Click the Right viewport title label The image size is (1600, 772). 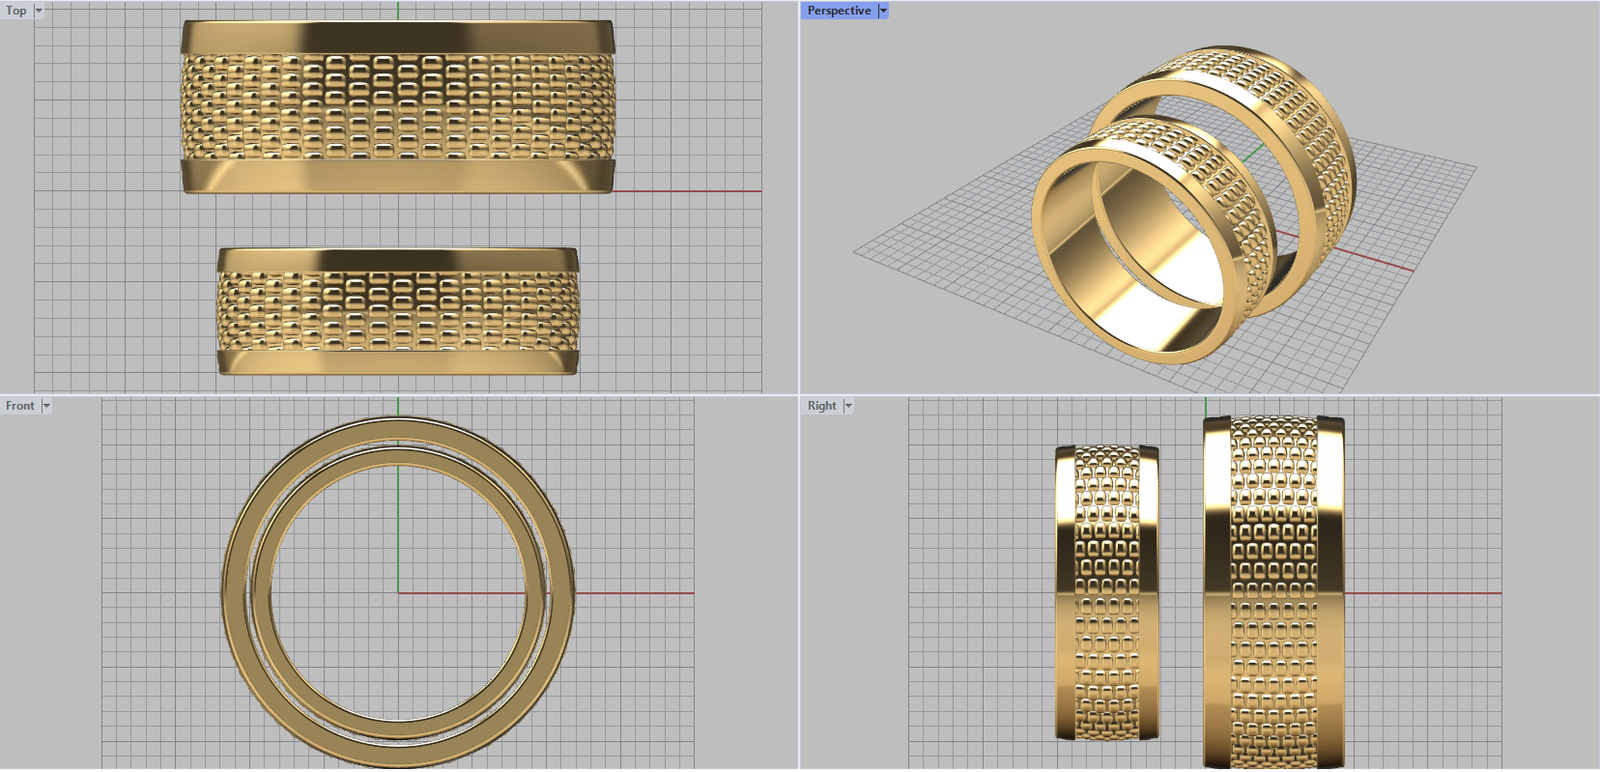tap(822, 406)
